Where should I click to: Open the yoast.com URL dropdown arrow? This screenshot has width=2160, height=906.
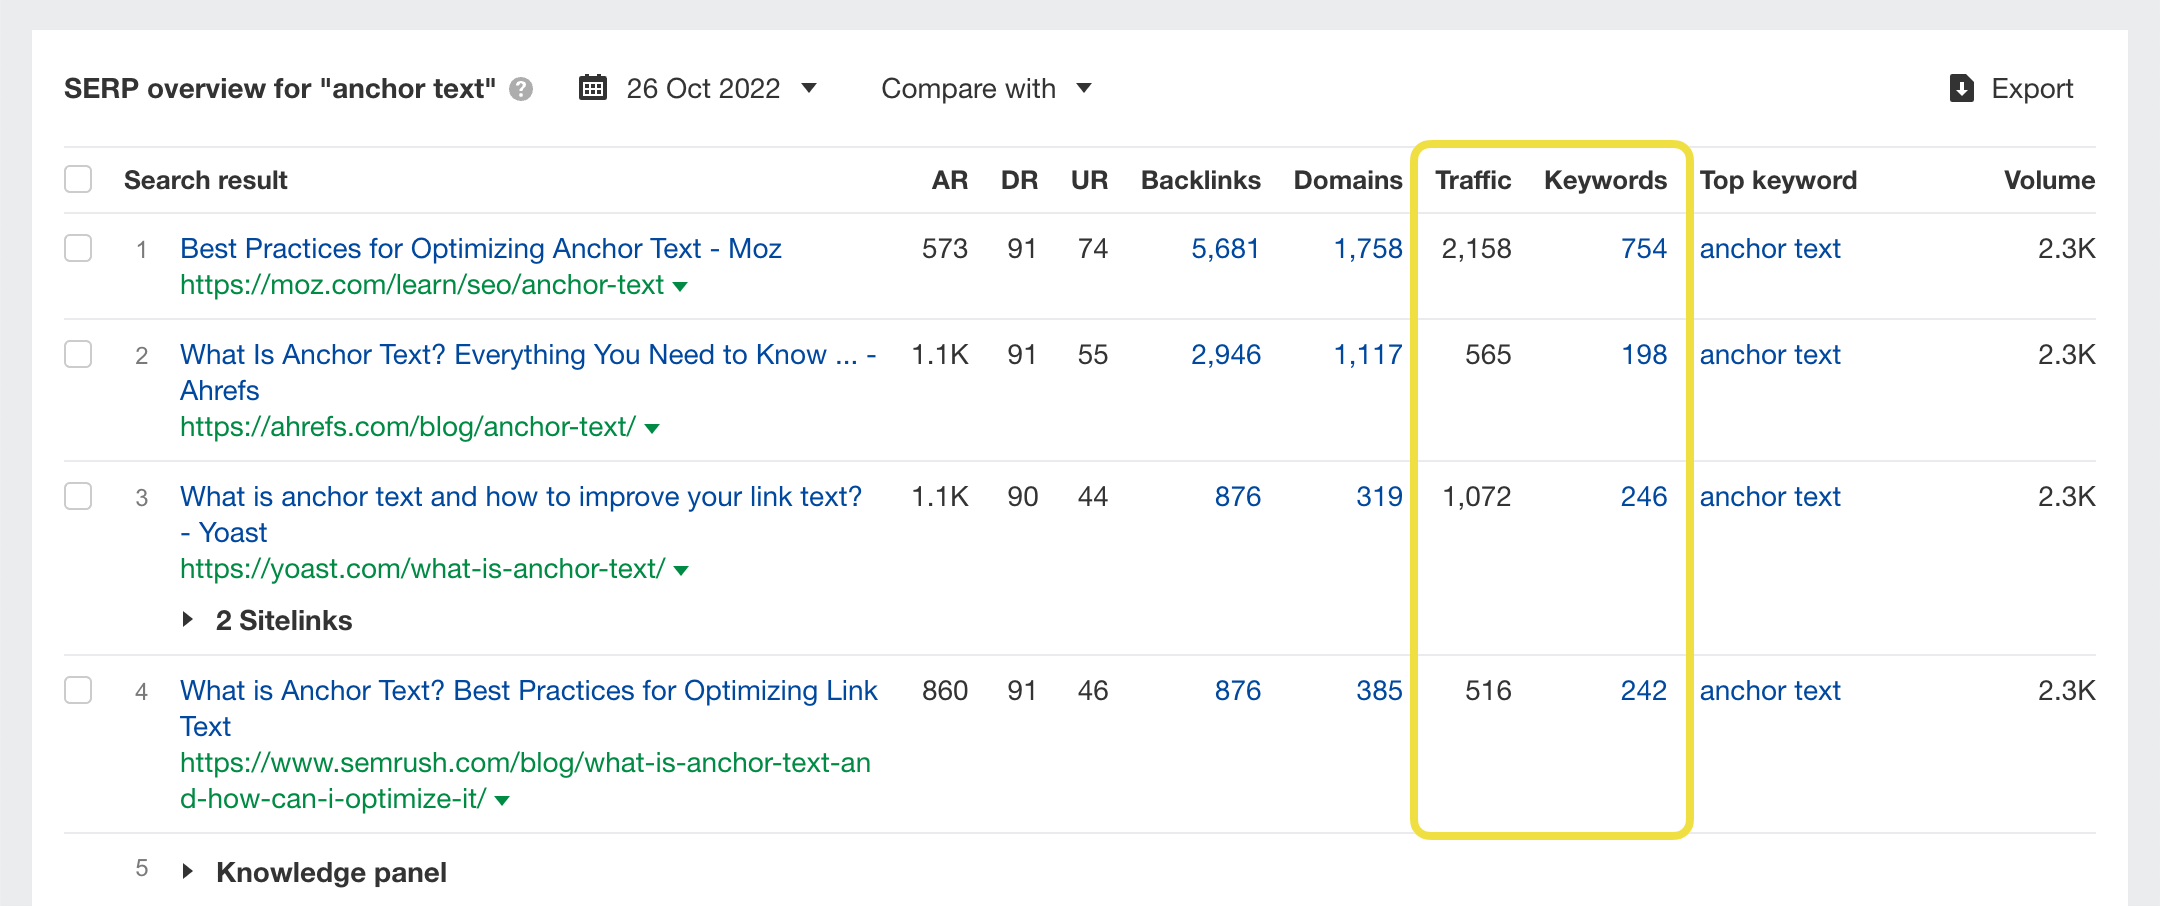682,571
